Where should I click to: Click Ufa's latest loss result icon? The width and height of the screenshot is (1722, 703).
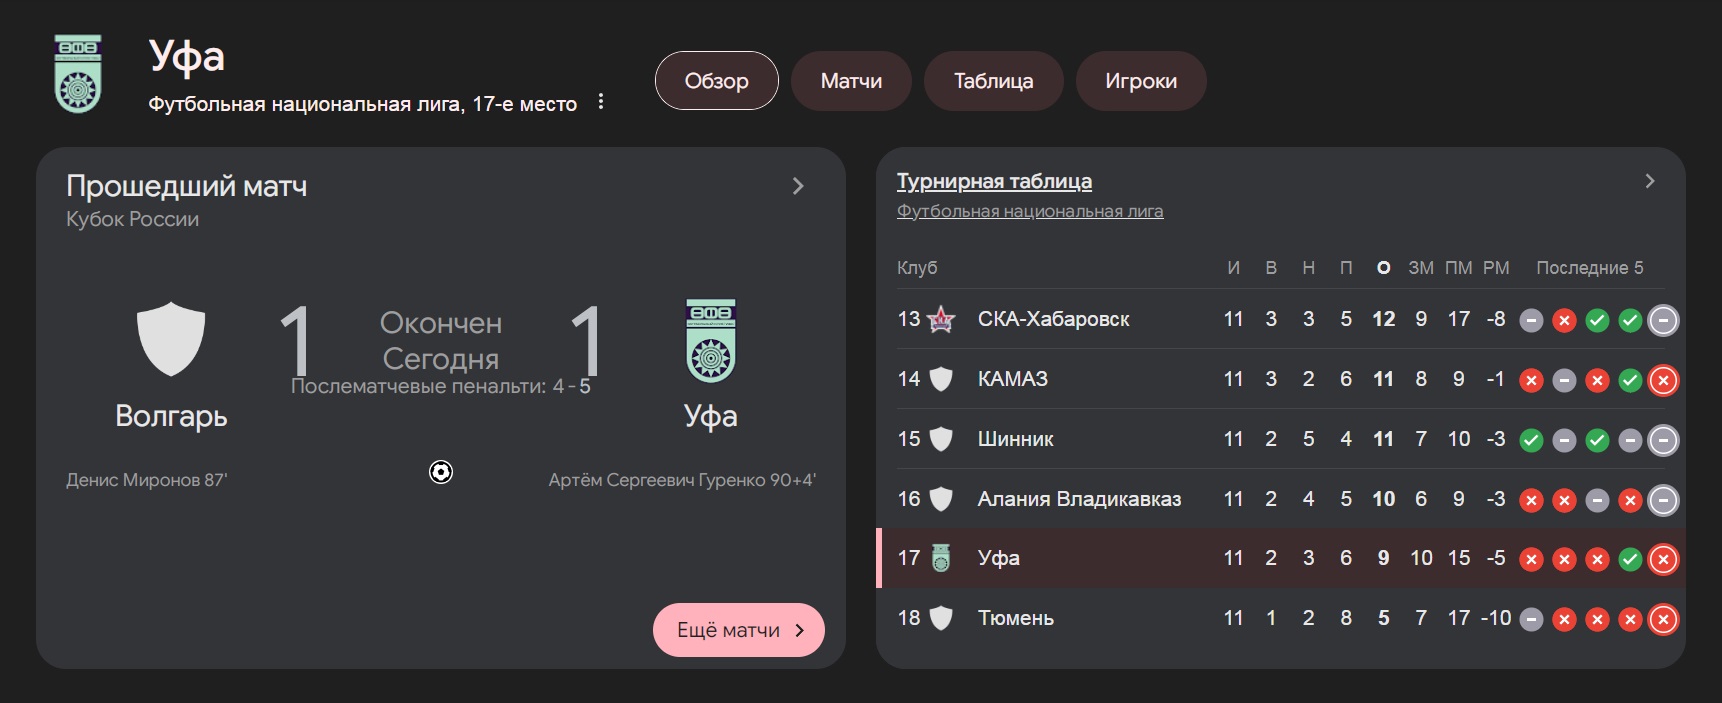click(1663, 559)
